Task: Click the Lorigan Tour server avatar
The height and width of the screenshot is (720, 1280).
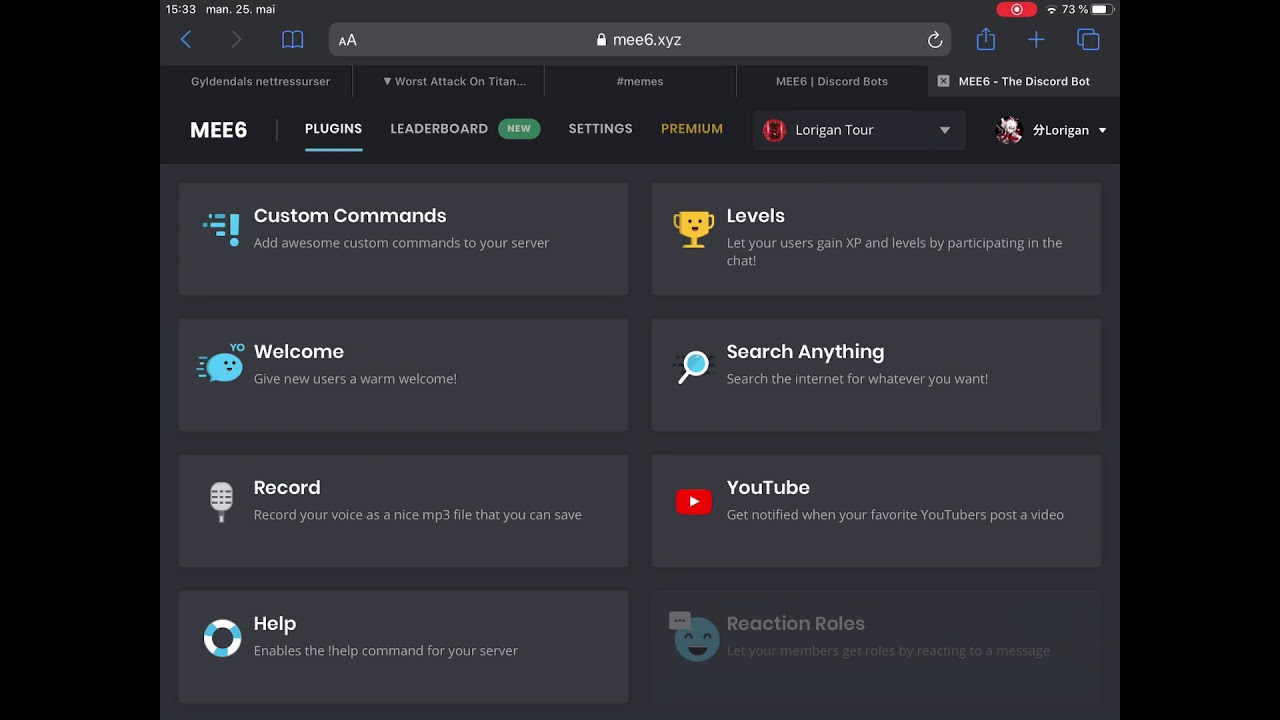Action: coord(774,130)
